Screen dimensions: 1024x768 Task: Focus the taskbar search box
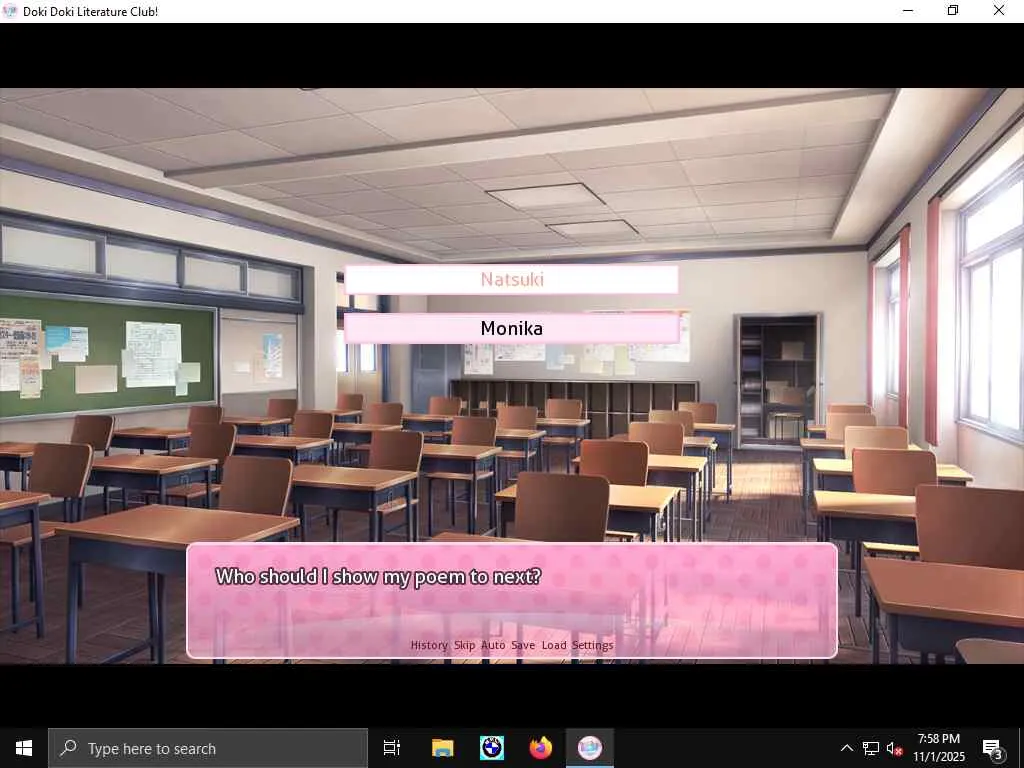(x=208, y=748)
